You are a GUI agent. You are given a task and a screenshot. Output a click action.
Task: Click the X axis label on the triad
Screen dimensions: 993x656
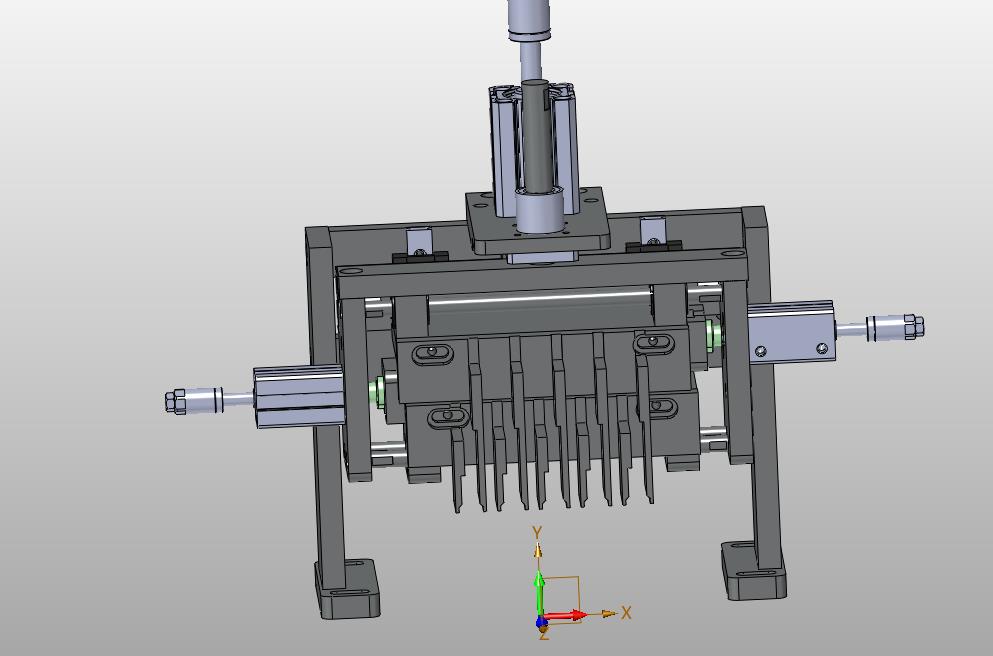[x=626, y=612]
